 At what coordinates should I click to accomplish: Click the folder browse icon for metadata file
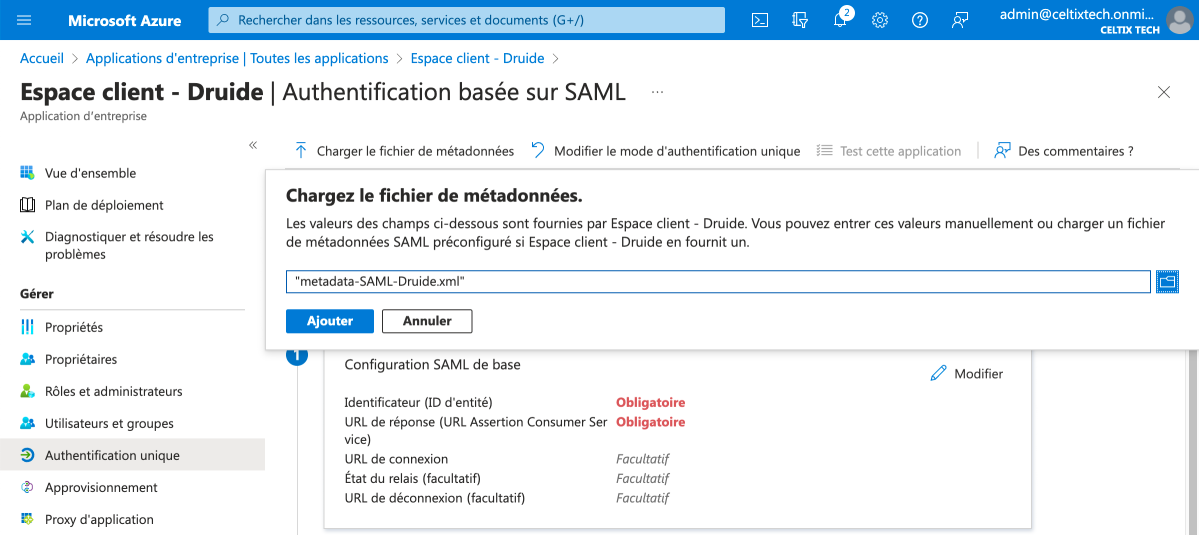(1167, 282)
